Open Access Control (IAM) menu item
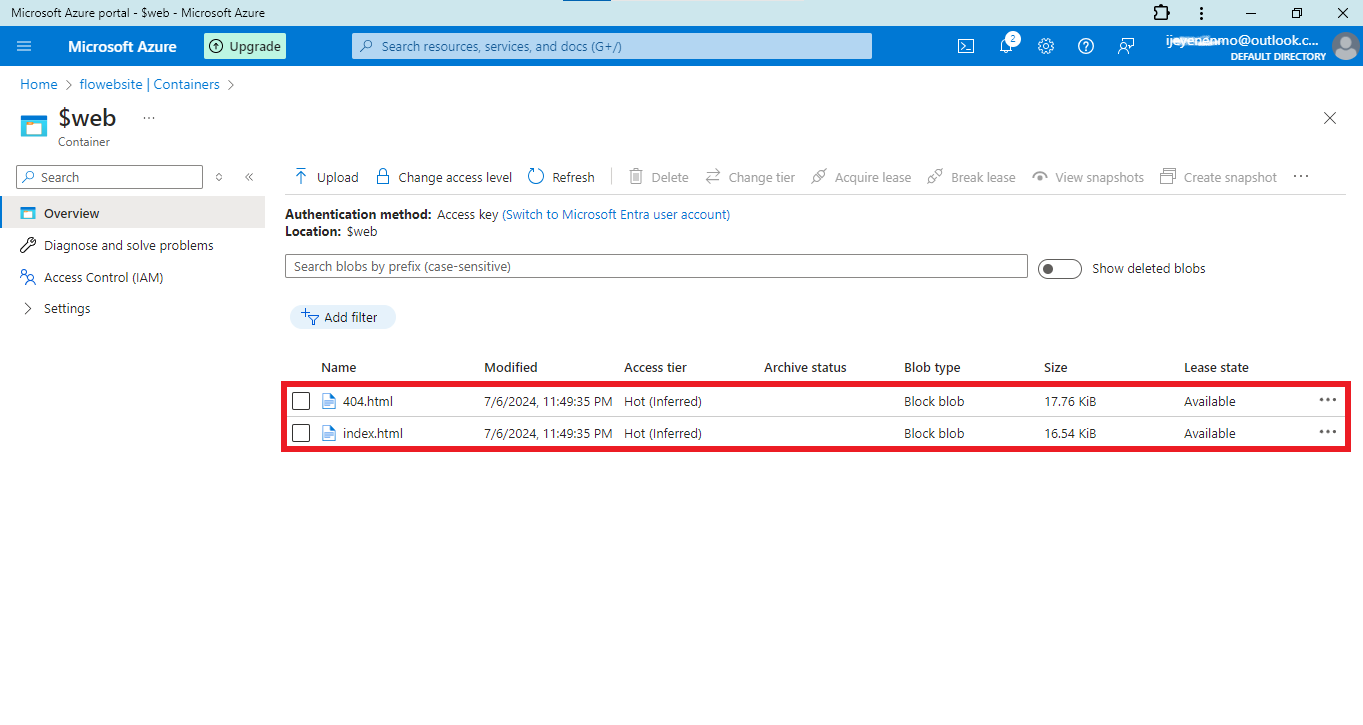1363x725 pixels. click(x=103, y=277)
